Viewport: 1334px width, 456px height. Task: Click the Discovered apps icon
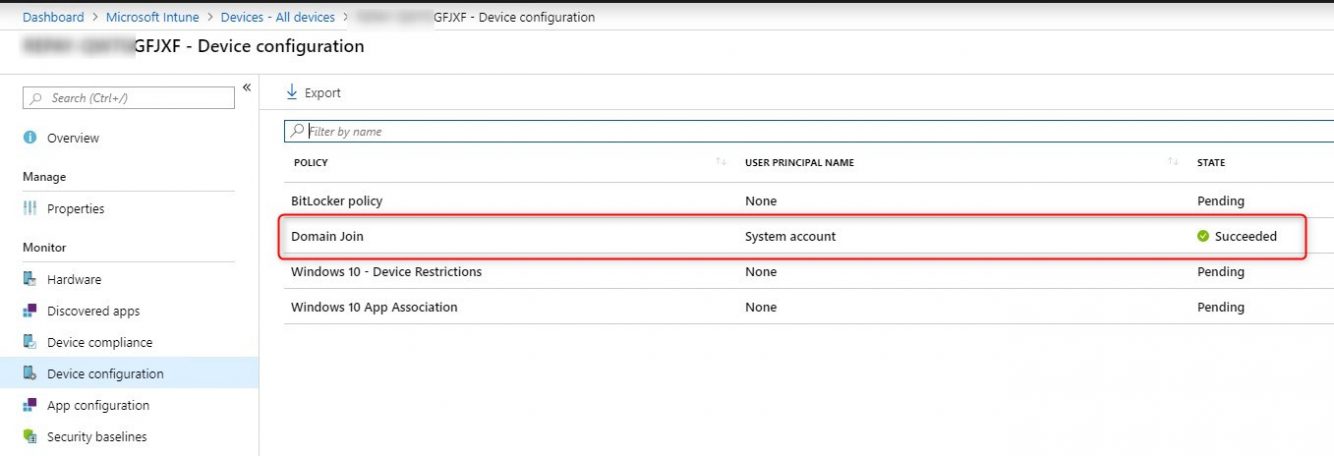pyautogui.click(x=30, y=311)
